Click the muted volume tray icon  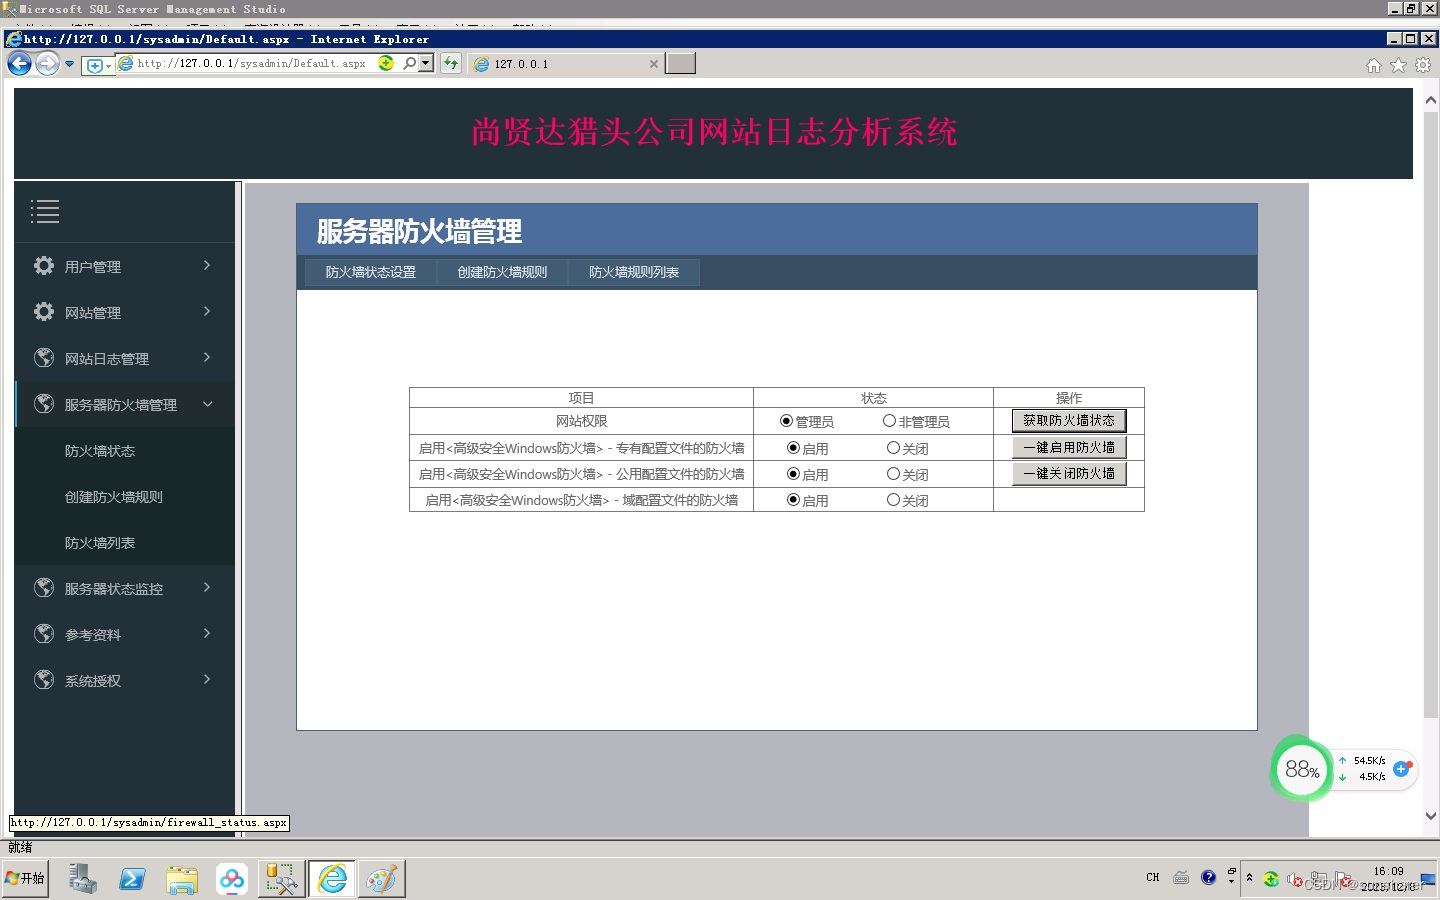click(1295, 879)
